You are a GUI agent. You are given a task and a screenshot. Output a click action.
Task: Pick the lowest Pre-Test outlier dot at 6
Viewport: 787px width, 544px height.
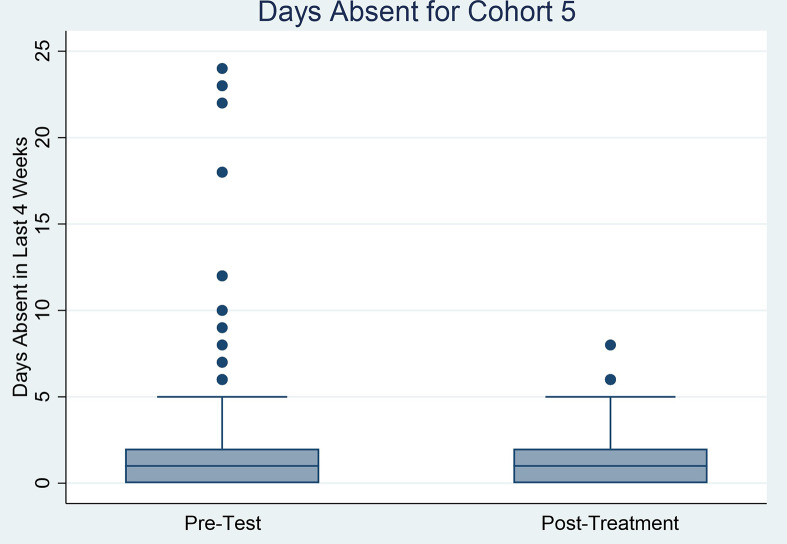[x=222, y=379]
